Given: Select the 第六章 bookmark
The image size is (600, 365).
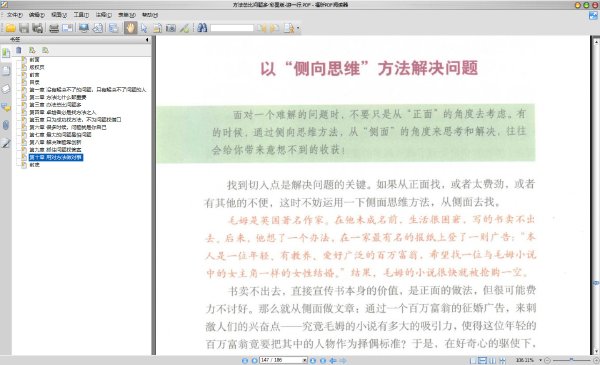Looking at the screenshot, I should (x=68, y=127).
